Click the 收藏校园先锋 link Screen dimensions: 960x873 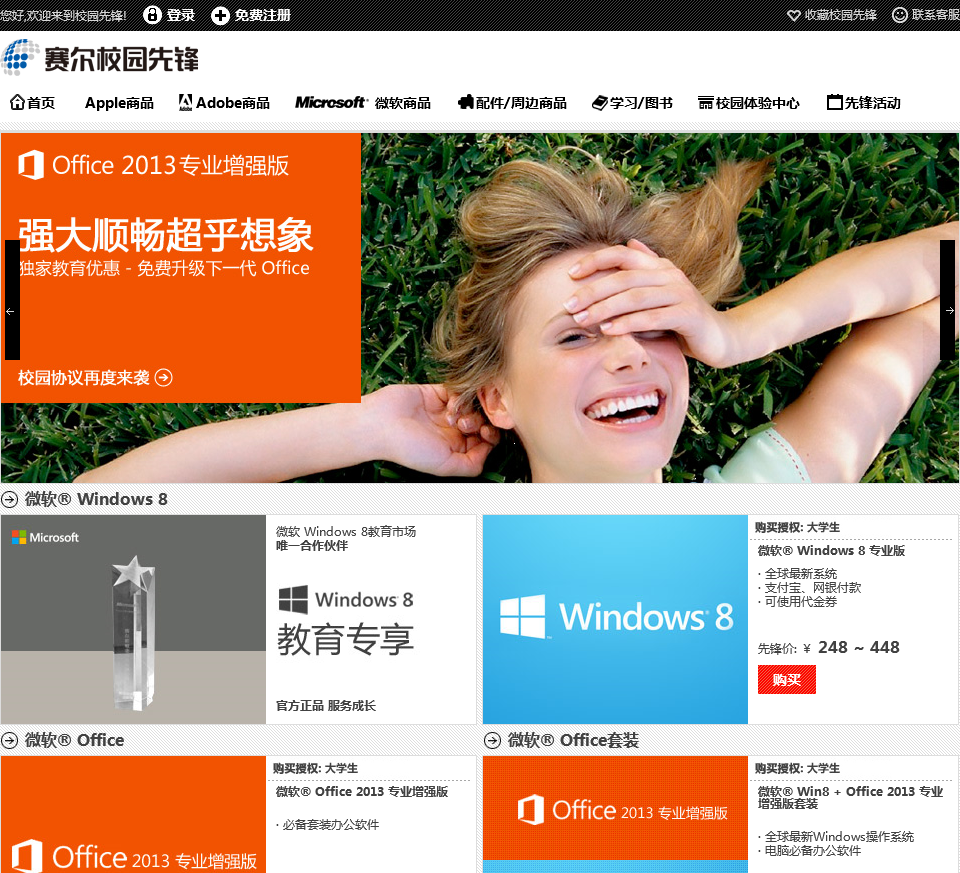tap(840, 15)
